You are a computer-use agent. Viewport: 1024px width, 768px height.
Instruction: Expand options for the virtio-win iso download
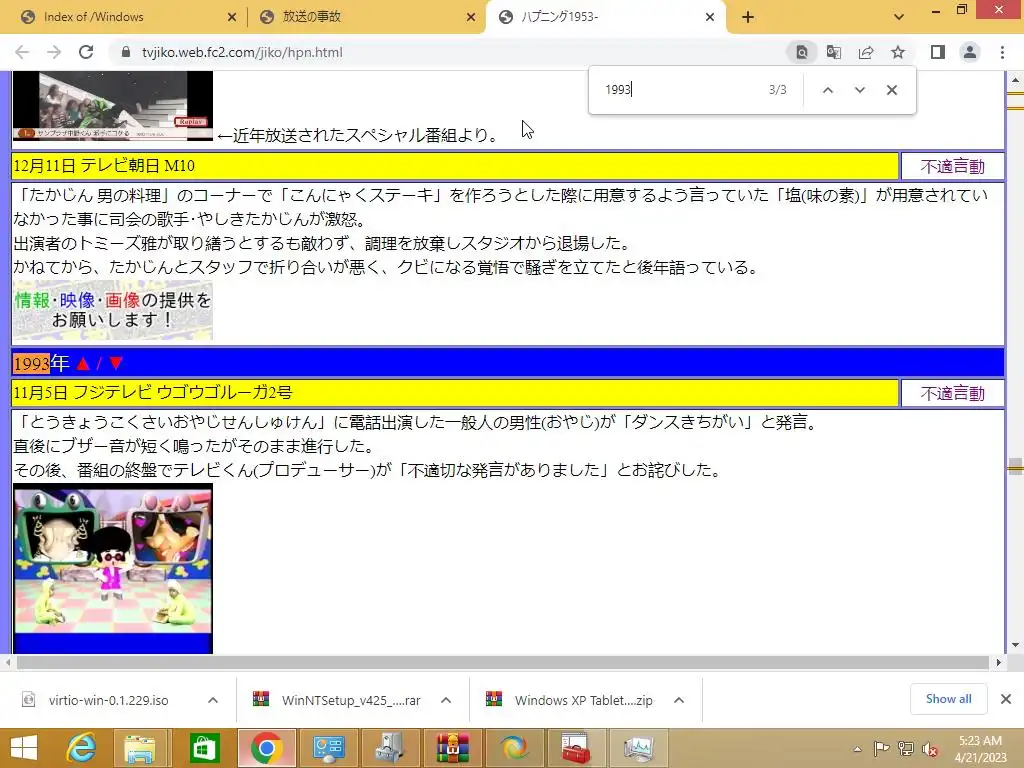pyautogui.click(x=213, y=700)
